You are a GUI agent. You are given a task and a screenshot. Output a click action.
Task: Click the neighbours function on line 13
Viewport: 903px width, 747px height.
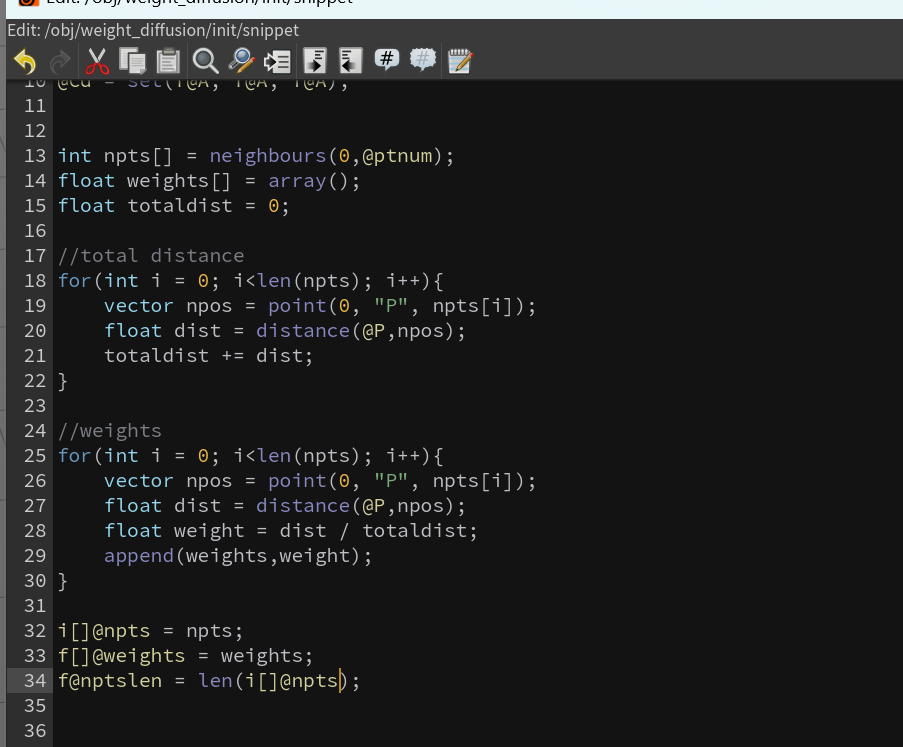tap(268, 156)
